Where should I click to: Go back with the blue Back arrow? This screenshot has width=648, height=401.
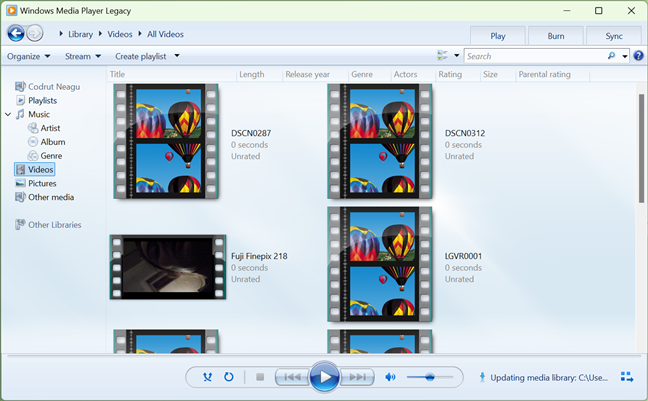pos(16,33)
